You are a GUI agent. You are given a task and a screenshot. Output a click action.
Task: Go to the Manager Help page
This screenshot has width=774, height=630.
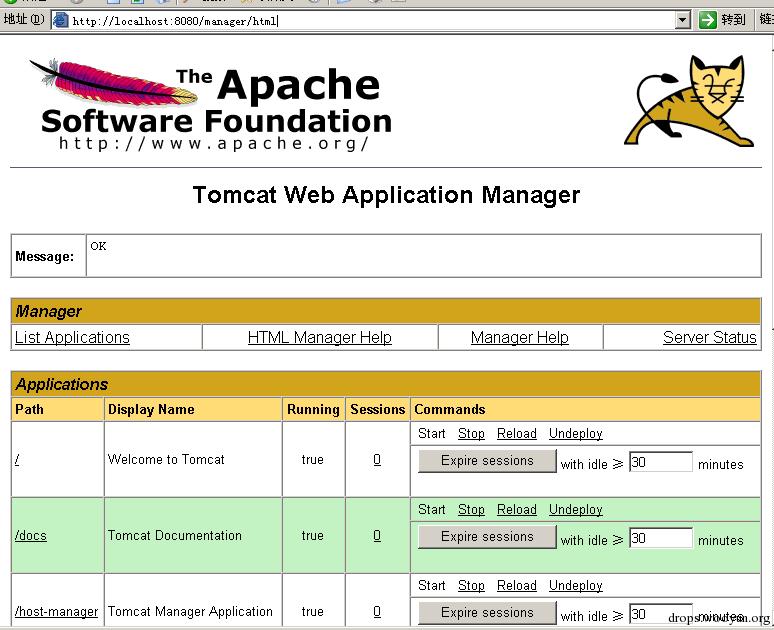(x=519, y=338)
